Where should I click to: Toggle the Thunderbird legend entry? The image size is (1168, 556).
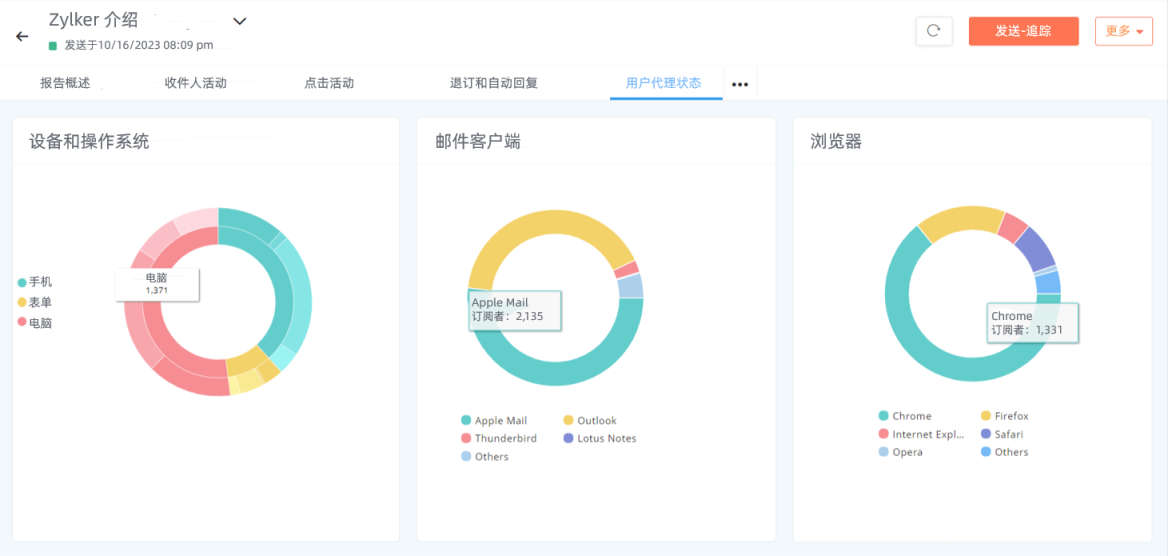point(499,438)
